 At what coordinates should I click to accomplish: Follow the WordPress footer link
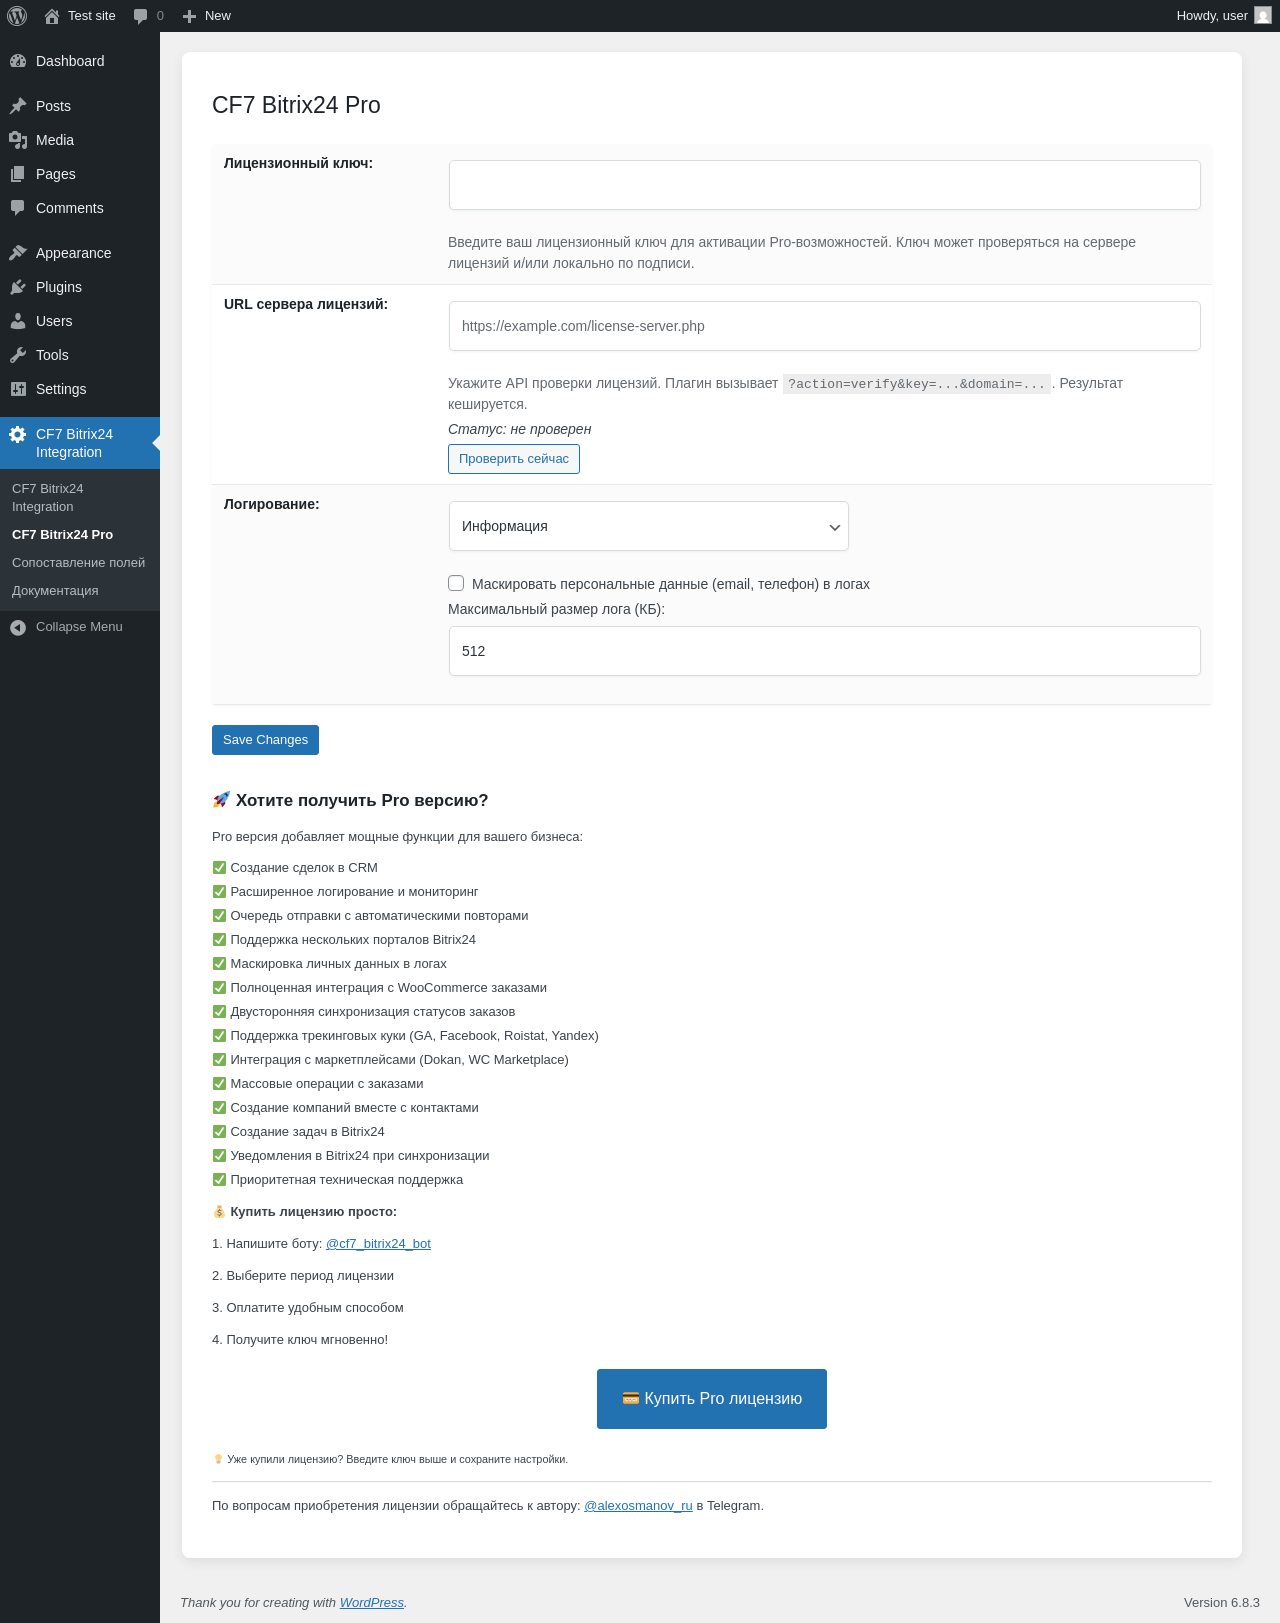point(372,1603)
